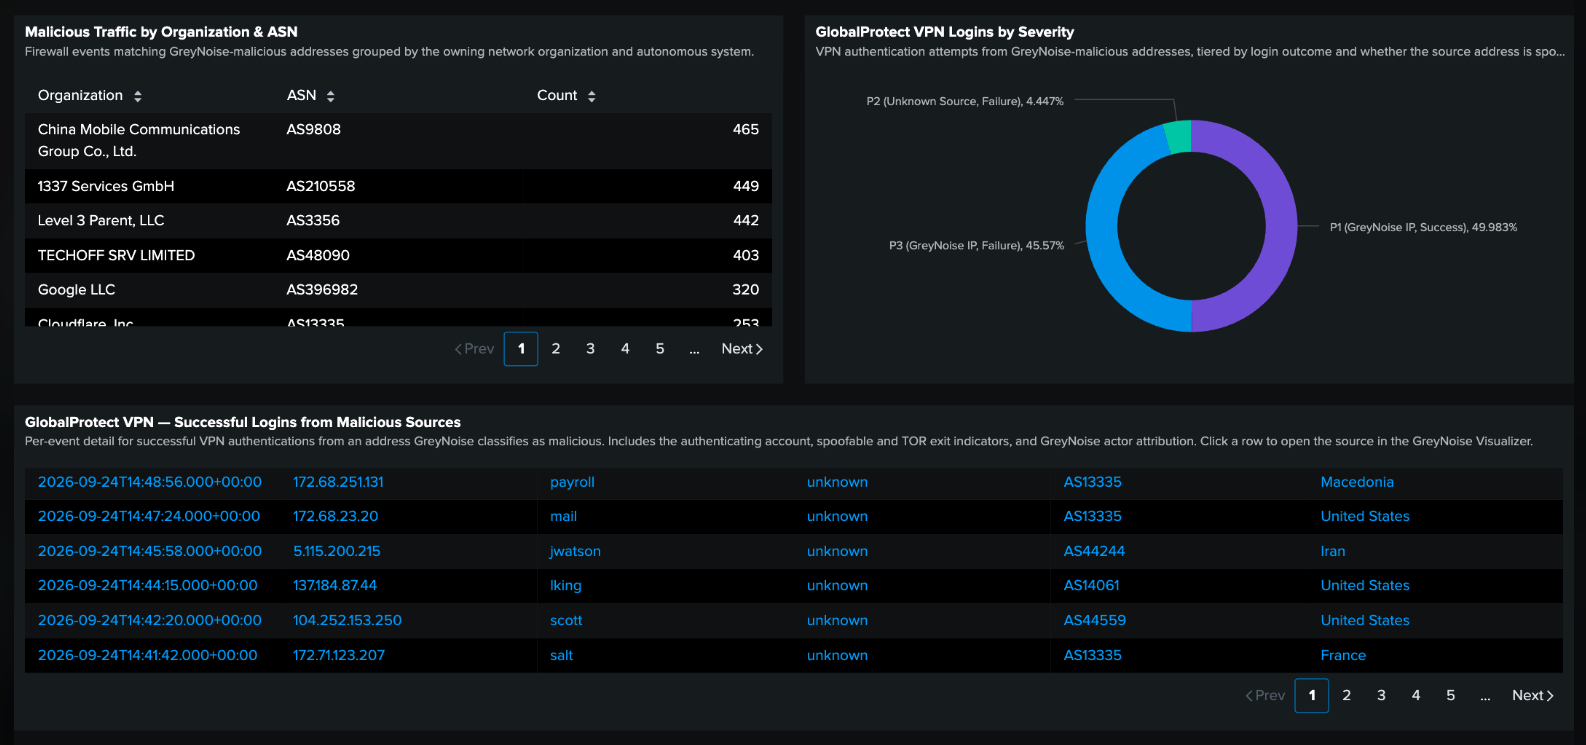Click Prev in Successful Logins pagination
The width and height of the screenshot is (1586, 745).
1265,696
